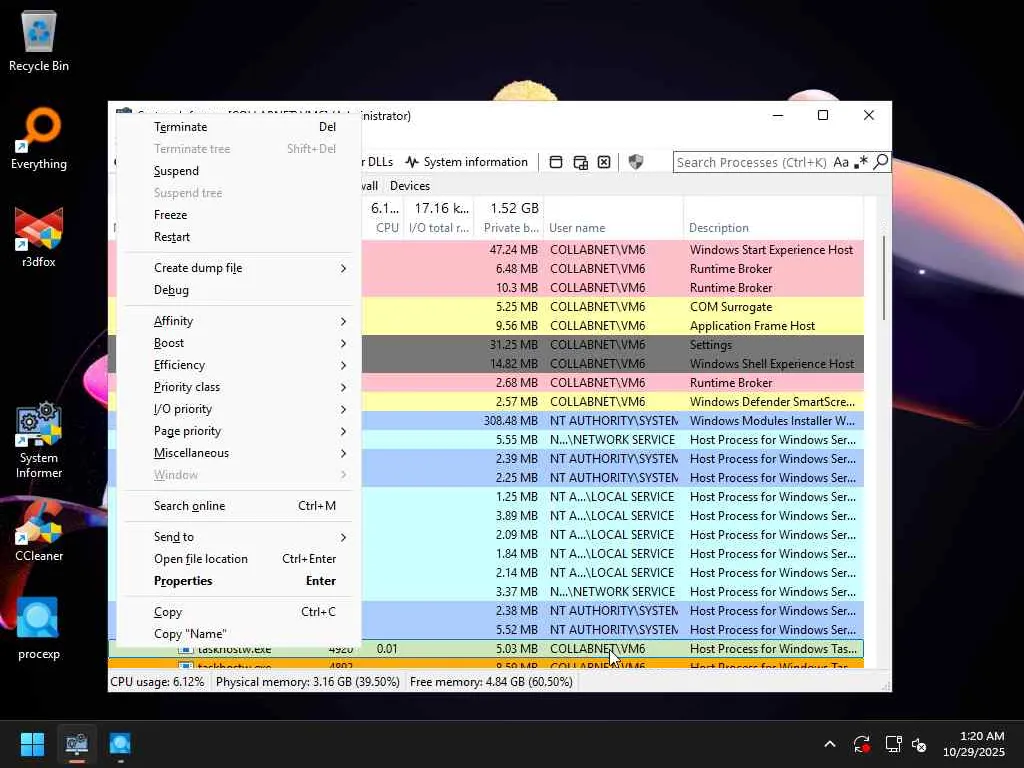The image size is (1024, 768).
Task: Expand the Send to submenu
Action: pos(239,537)
